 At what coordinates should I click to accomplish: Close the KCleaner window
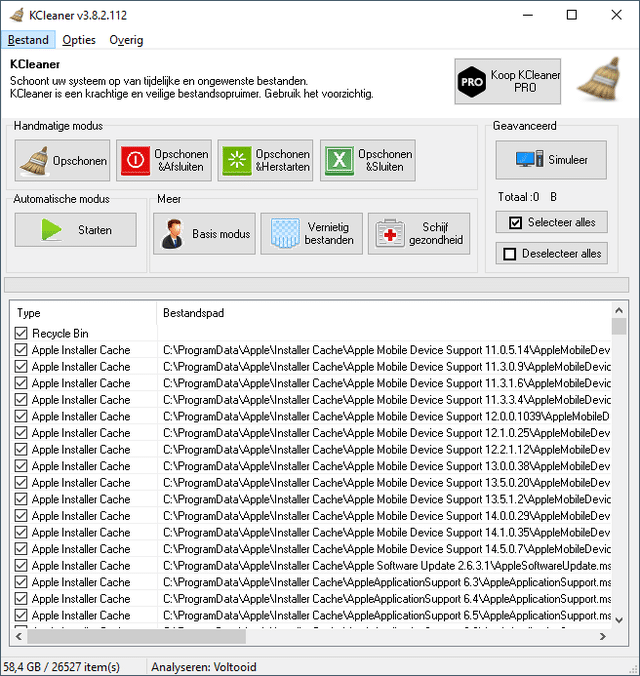[616, 15]
